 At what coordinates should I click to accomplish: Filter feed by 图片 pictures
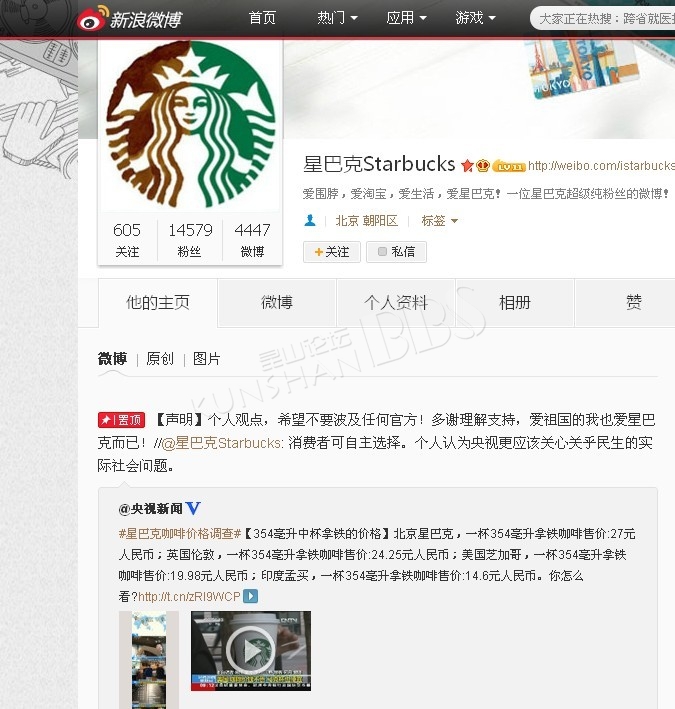point(207,359)
